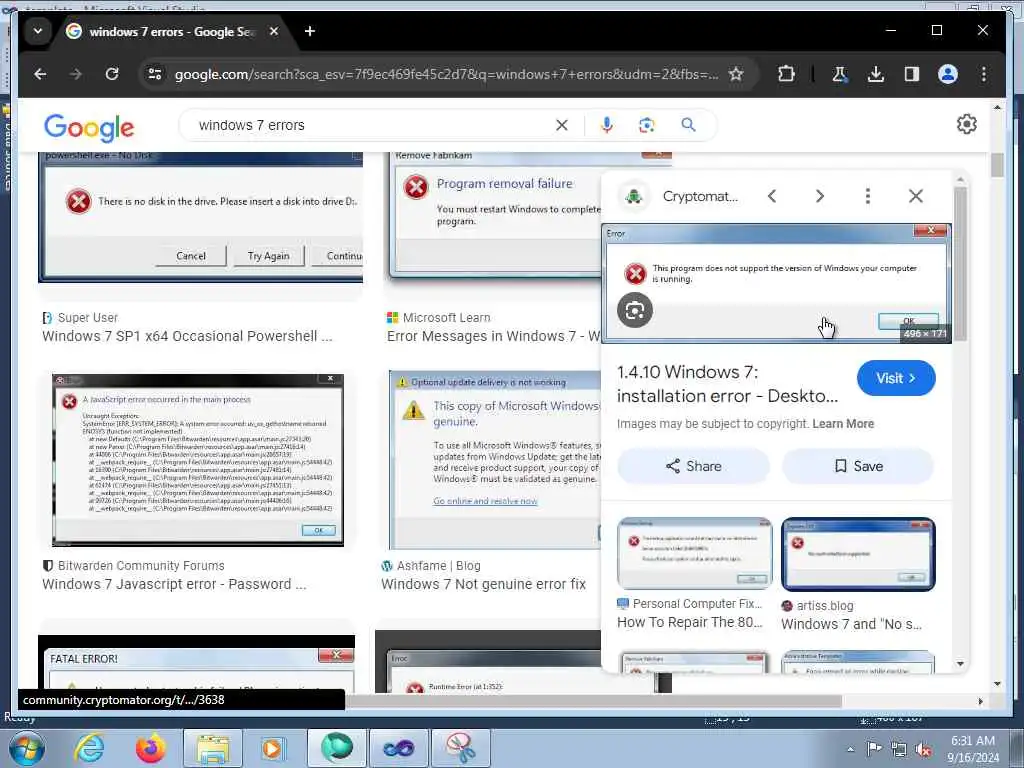Image resolution: width=1024 pixels, height=768 pixels.
Task: Click the volume tray icon
Action: 923,750
